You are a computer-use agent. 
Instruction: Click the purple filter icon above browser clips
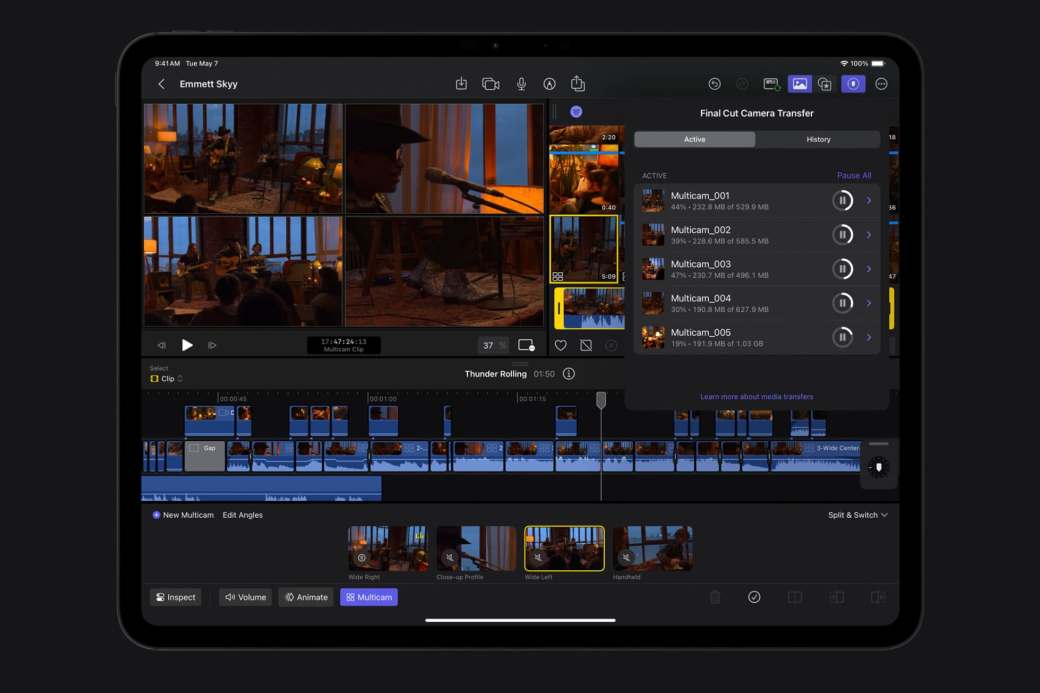pyautogui.click(x=576, y=112)
